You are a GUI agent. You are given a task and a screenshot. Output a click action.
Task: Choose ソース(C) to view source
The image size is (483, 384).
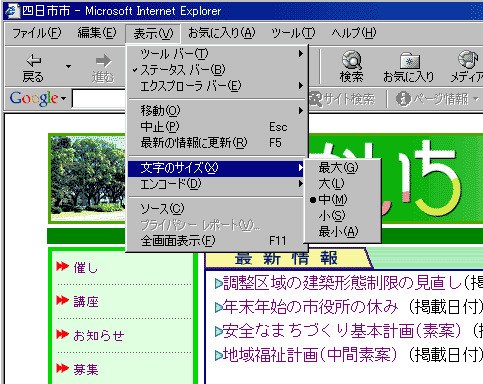(x=217, y=209)
